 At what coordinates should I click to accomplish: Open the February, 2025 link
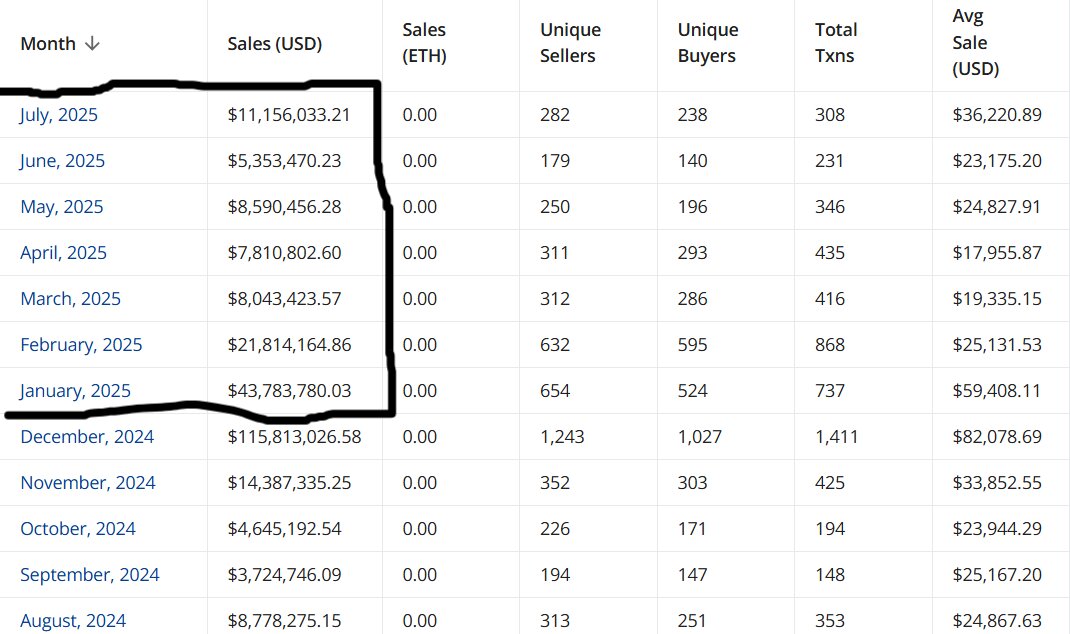pyautogui.click(x=81, y=345)
